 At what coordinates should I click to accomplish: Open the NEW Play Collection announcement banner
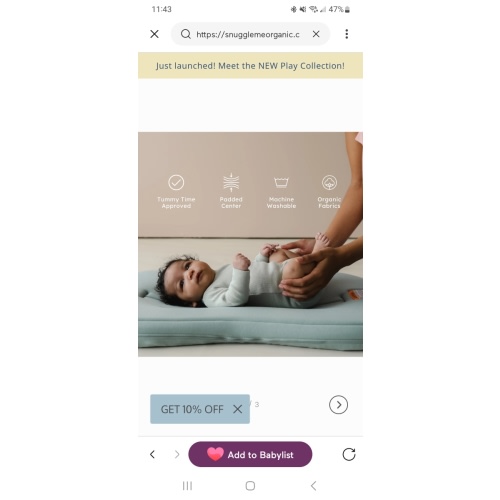[x=250, y=65]
